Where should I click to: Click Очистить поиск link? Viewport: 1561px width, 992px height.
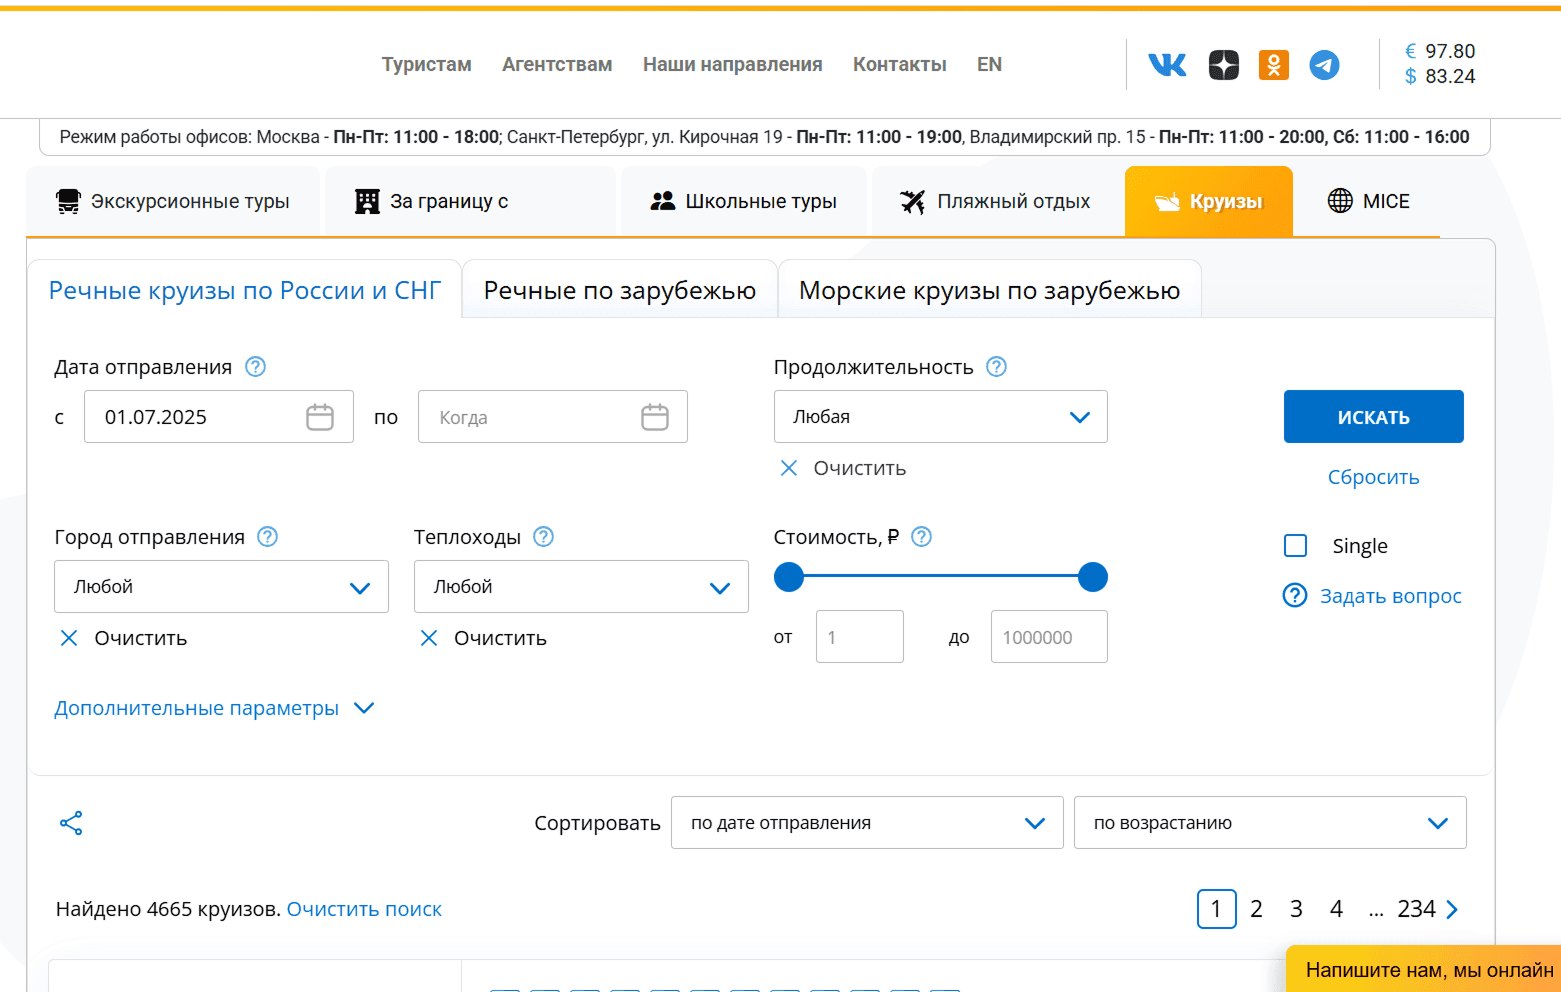[364, 909]
